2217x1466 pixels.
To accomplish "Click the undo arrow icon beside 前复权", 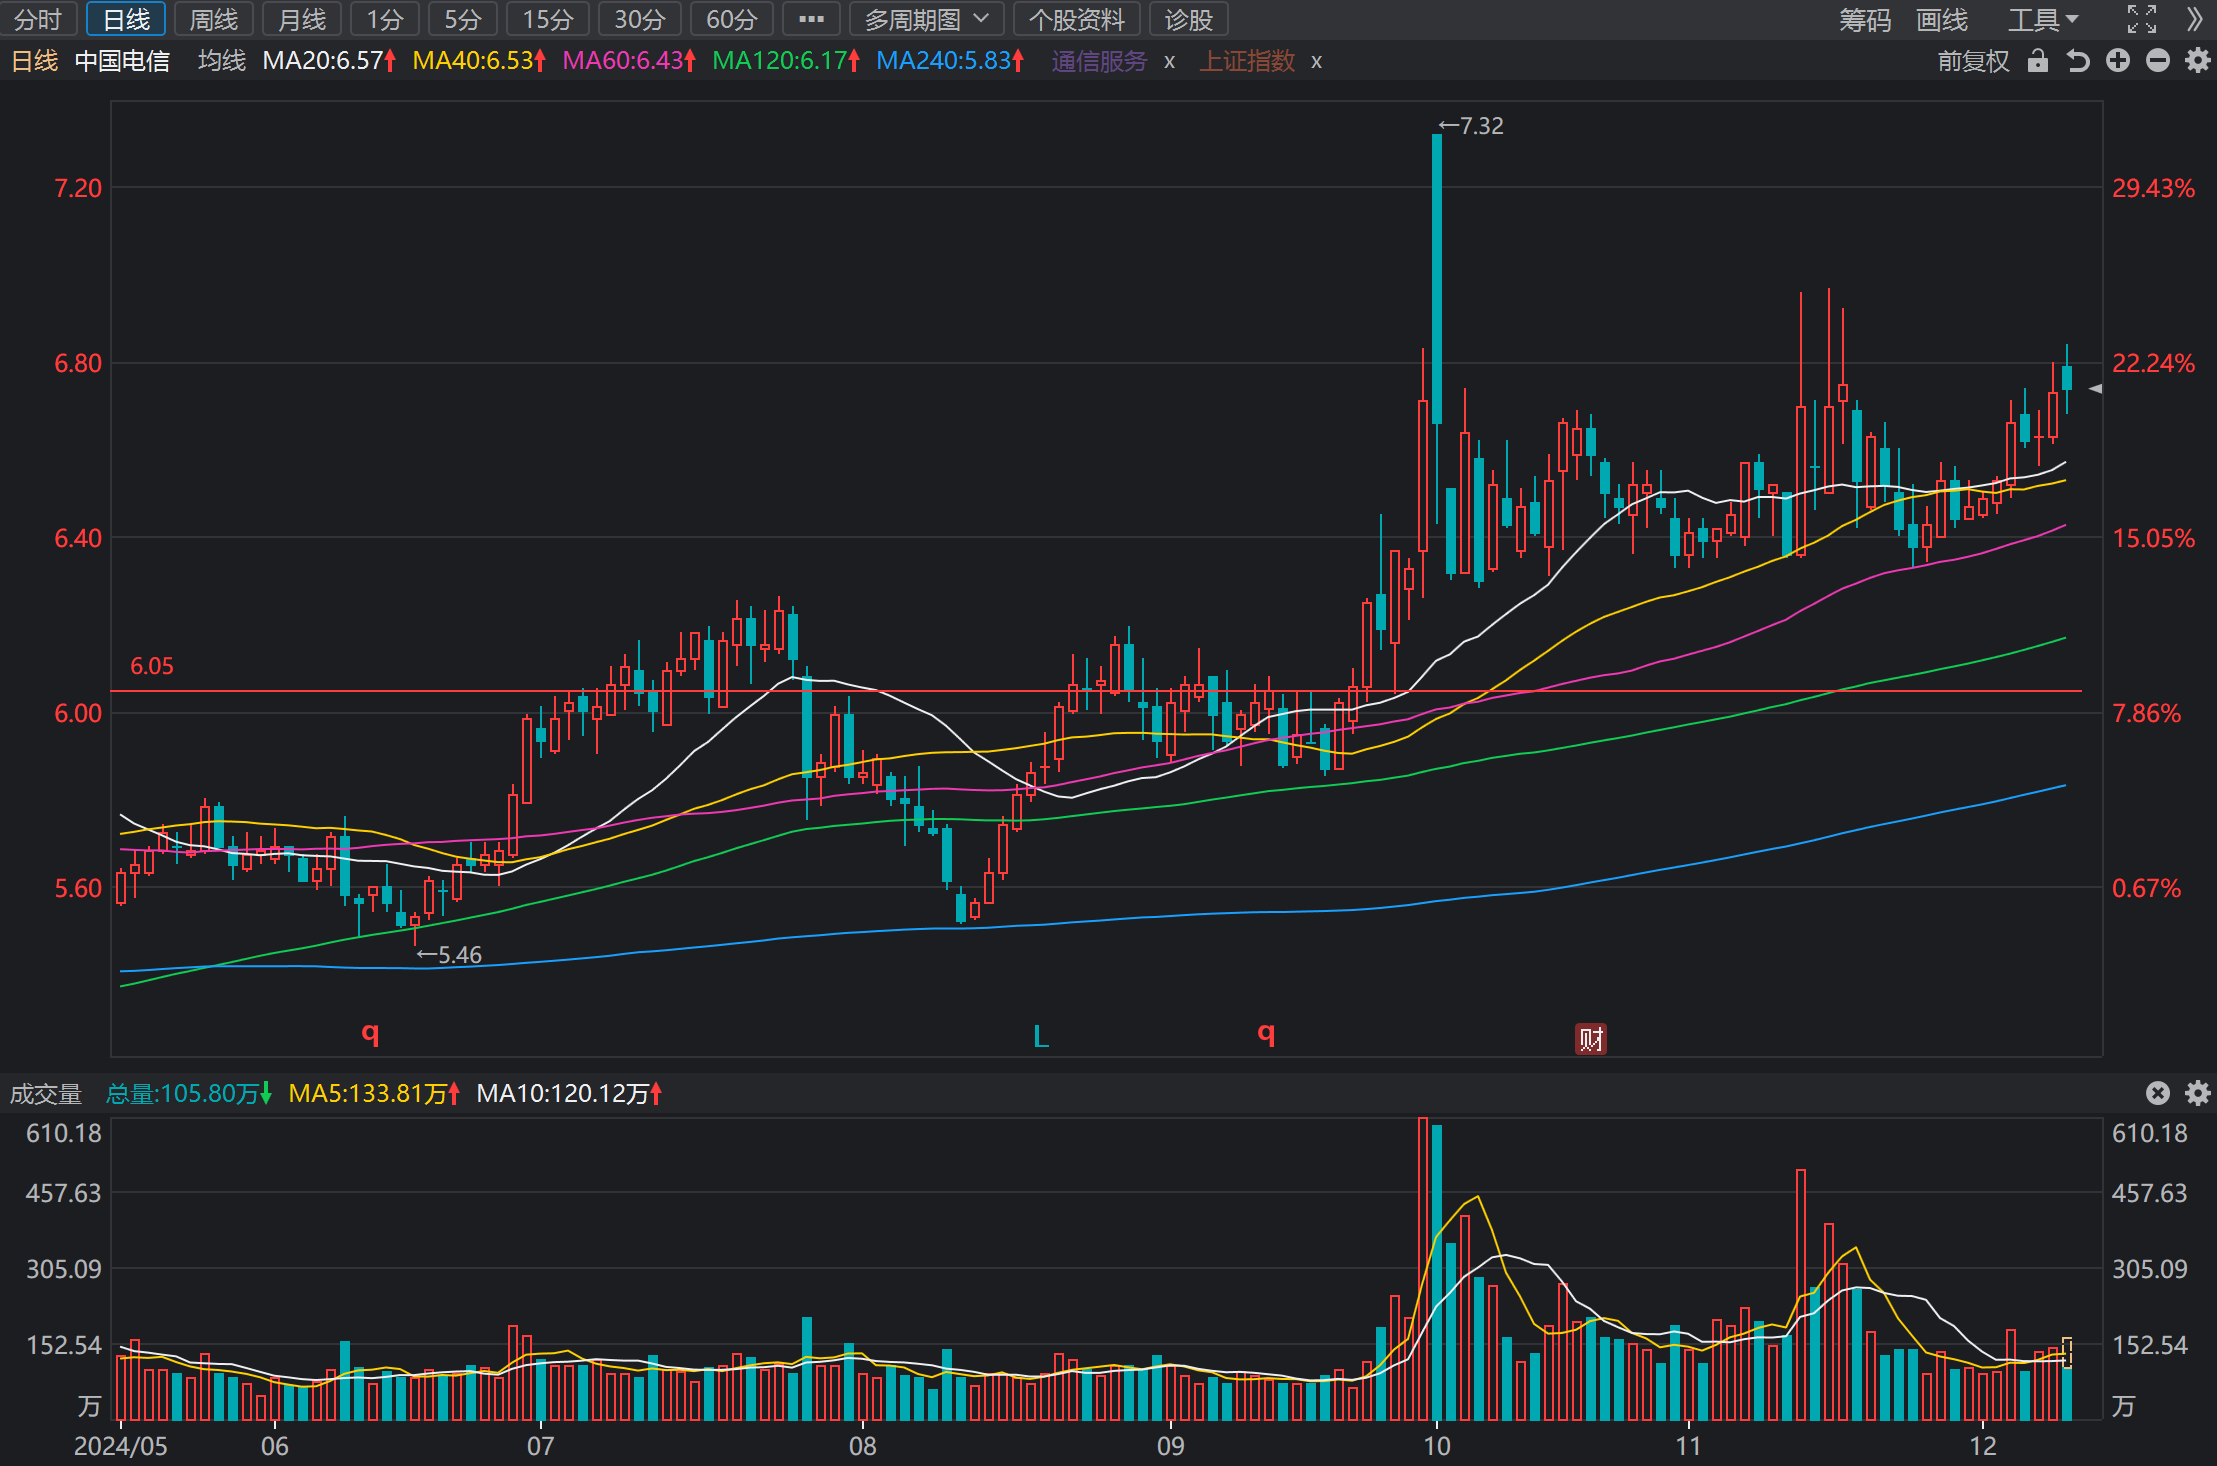I will [x=2078, y=61].
